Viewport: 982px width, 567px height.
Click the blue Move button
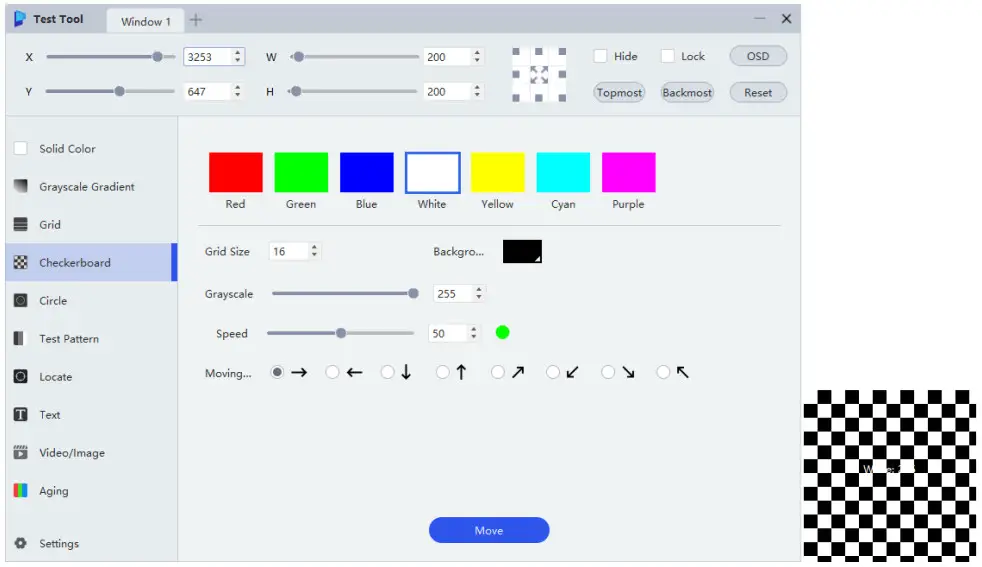click(489, 530)
